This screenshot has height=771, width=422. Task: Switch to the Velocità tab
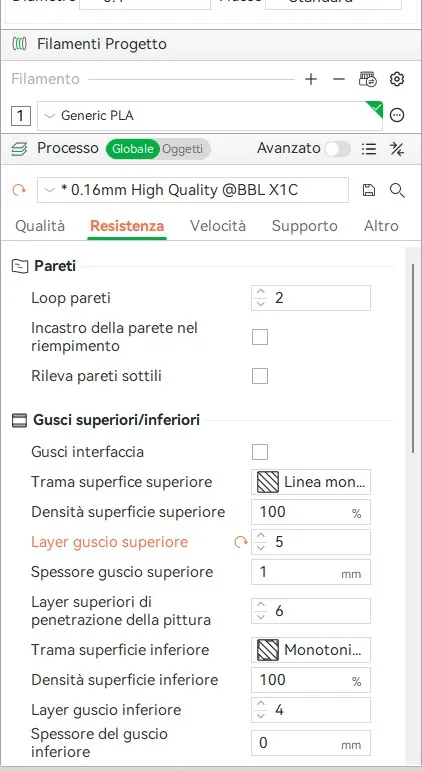point(218,226)
